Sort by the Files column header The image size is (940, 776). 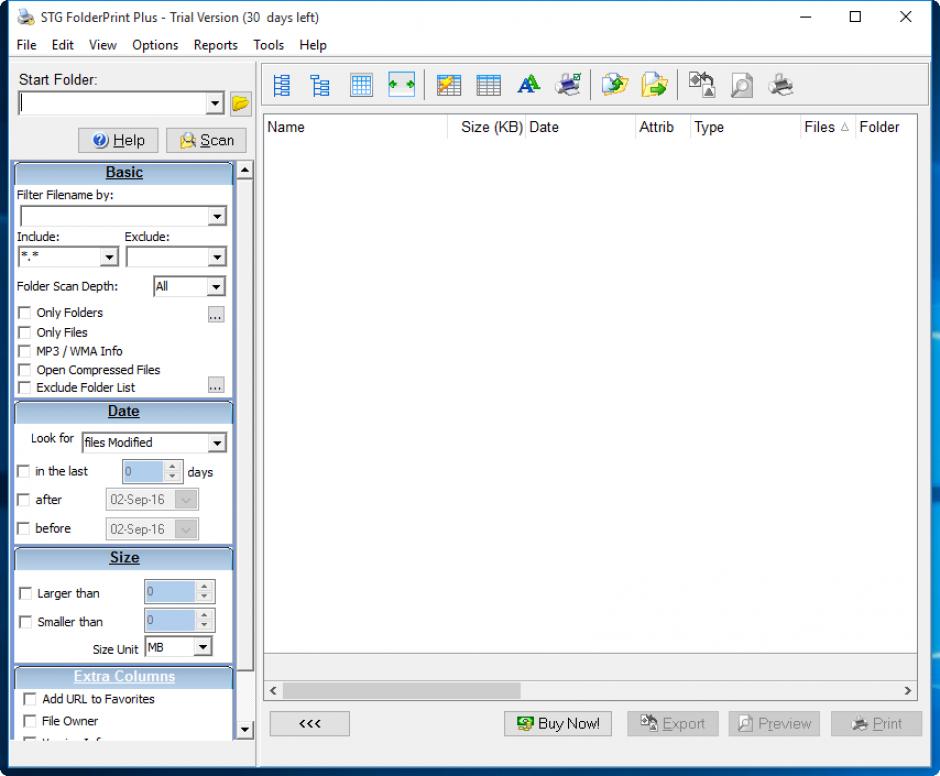click(x=827, y=127)
